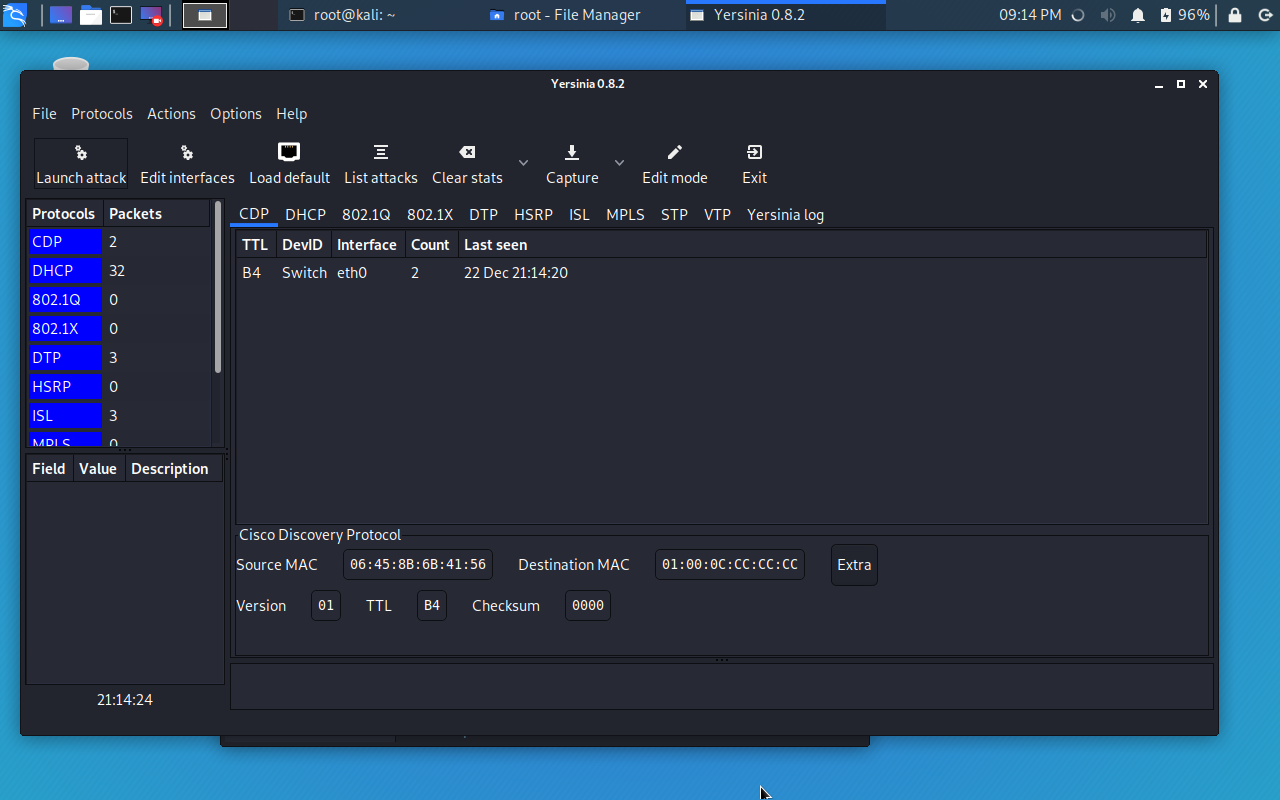1280x800 pixels.
Task: Click the Checksum value field
Action: (588, 606)
